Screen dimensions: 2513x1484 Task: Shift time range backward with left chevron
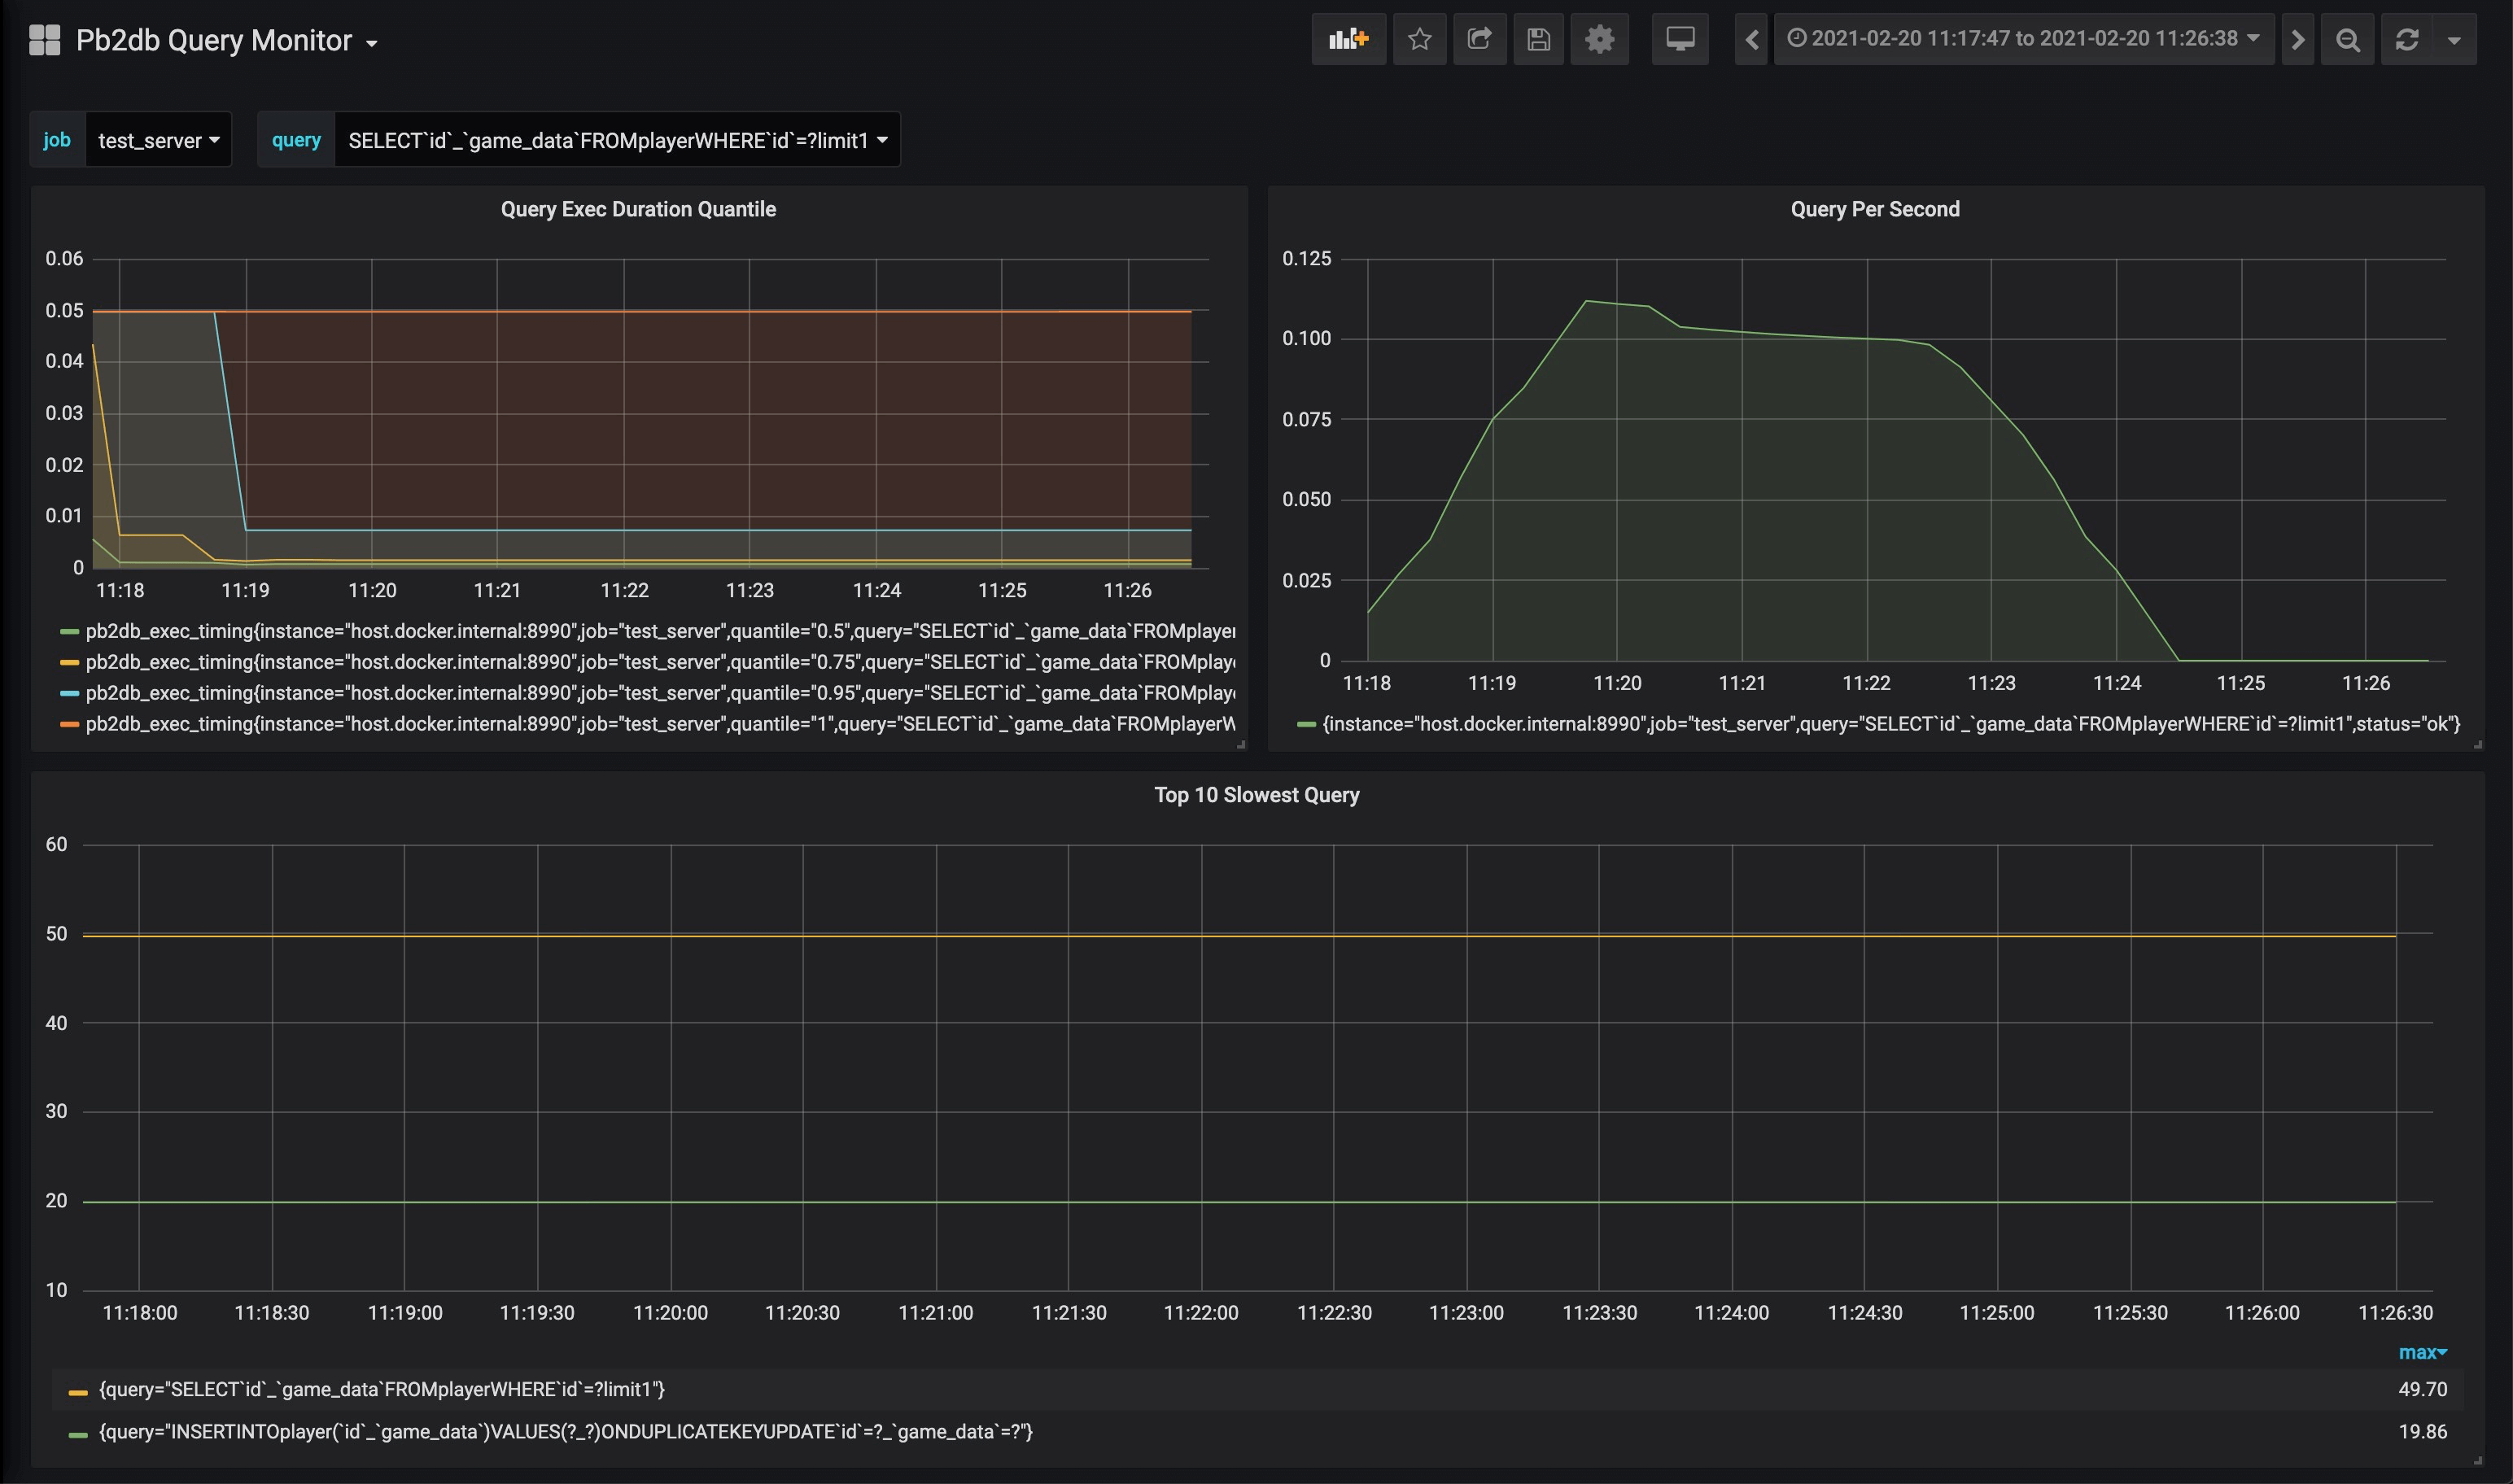click(1751, 40)
